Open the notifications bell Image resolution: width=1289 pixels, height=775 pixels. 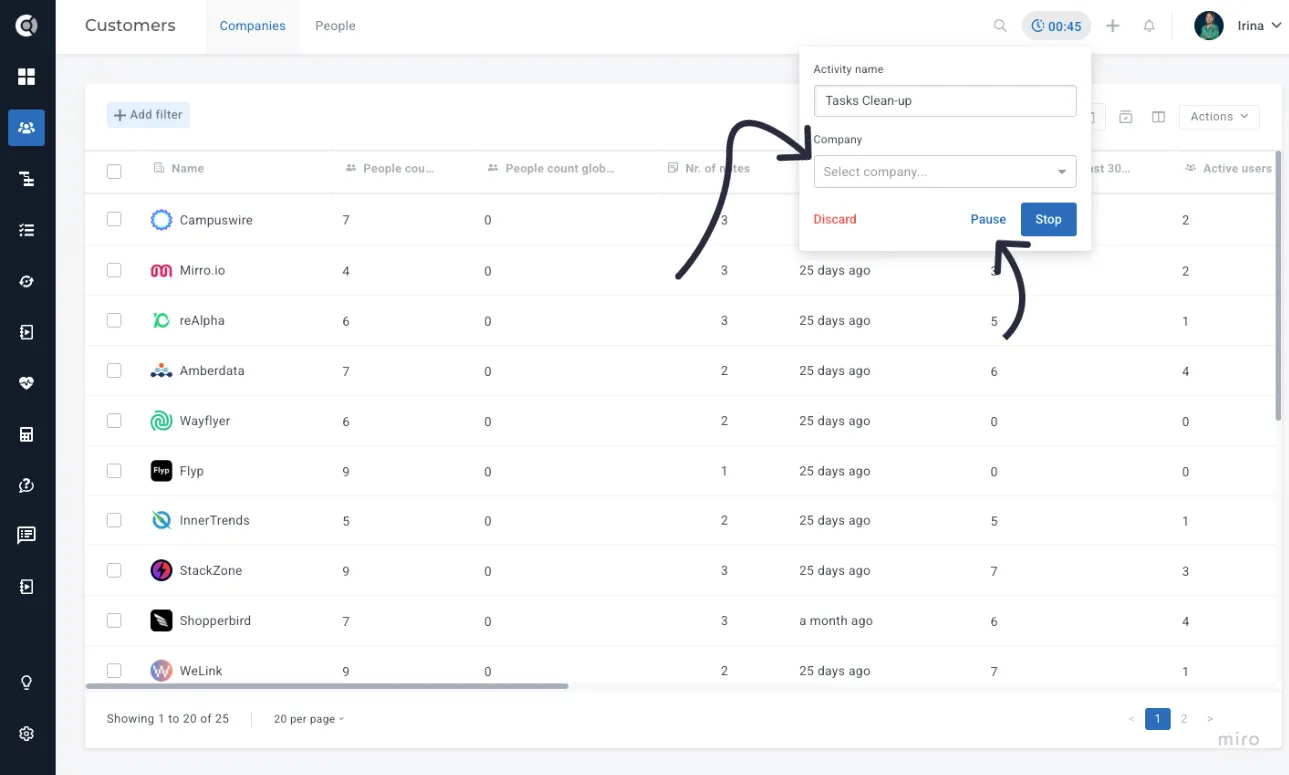(1149, 26)
